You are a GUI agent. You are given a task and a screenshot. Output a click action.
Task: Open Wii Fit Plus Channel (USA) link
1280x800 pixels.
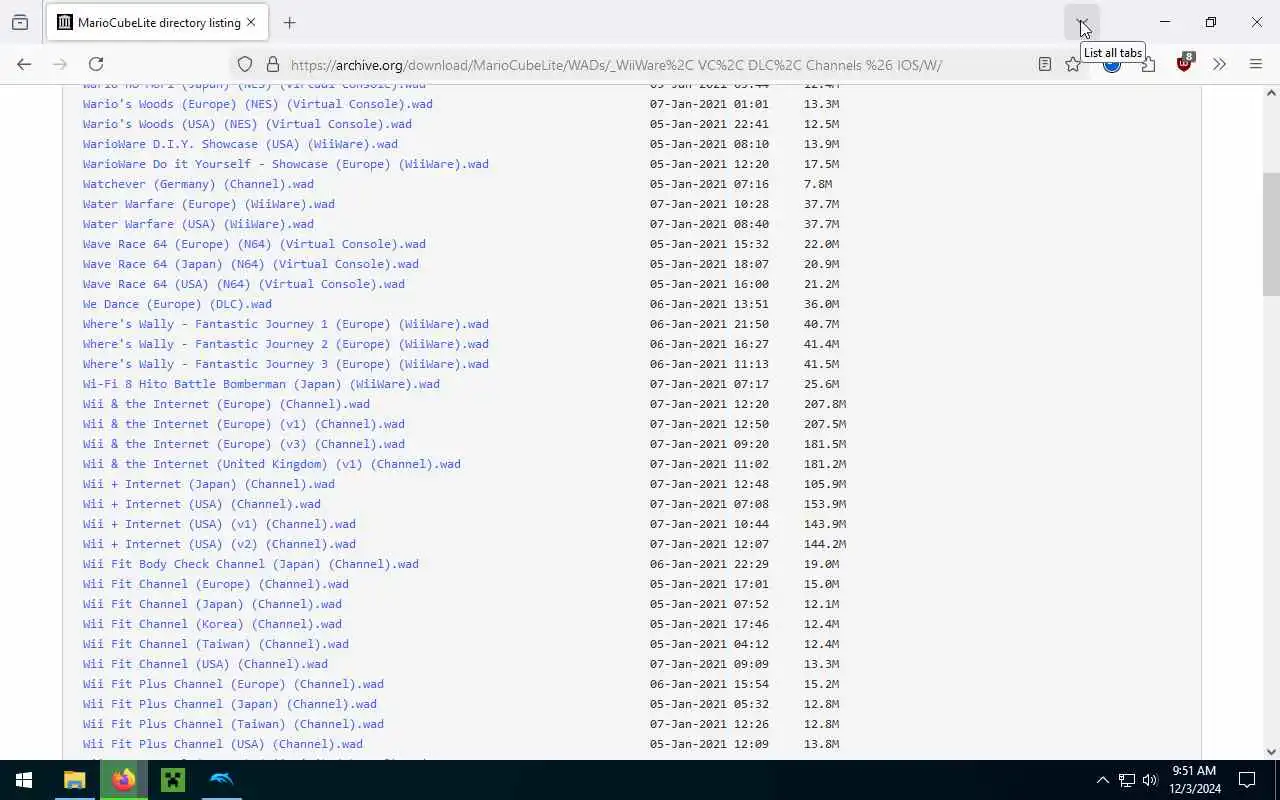pyautogui.click(x=223, y=744)
